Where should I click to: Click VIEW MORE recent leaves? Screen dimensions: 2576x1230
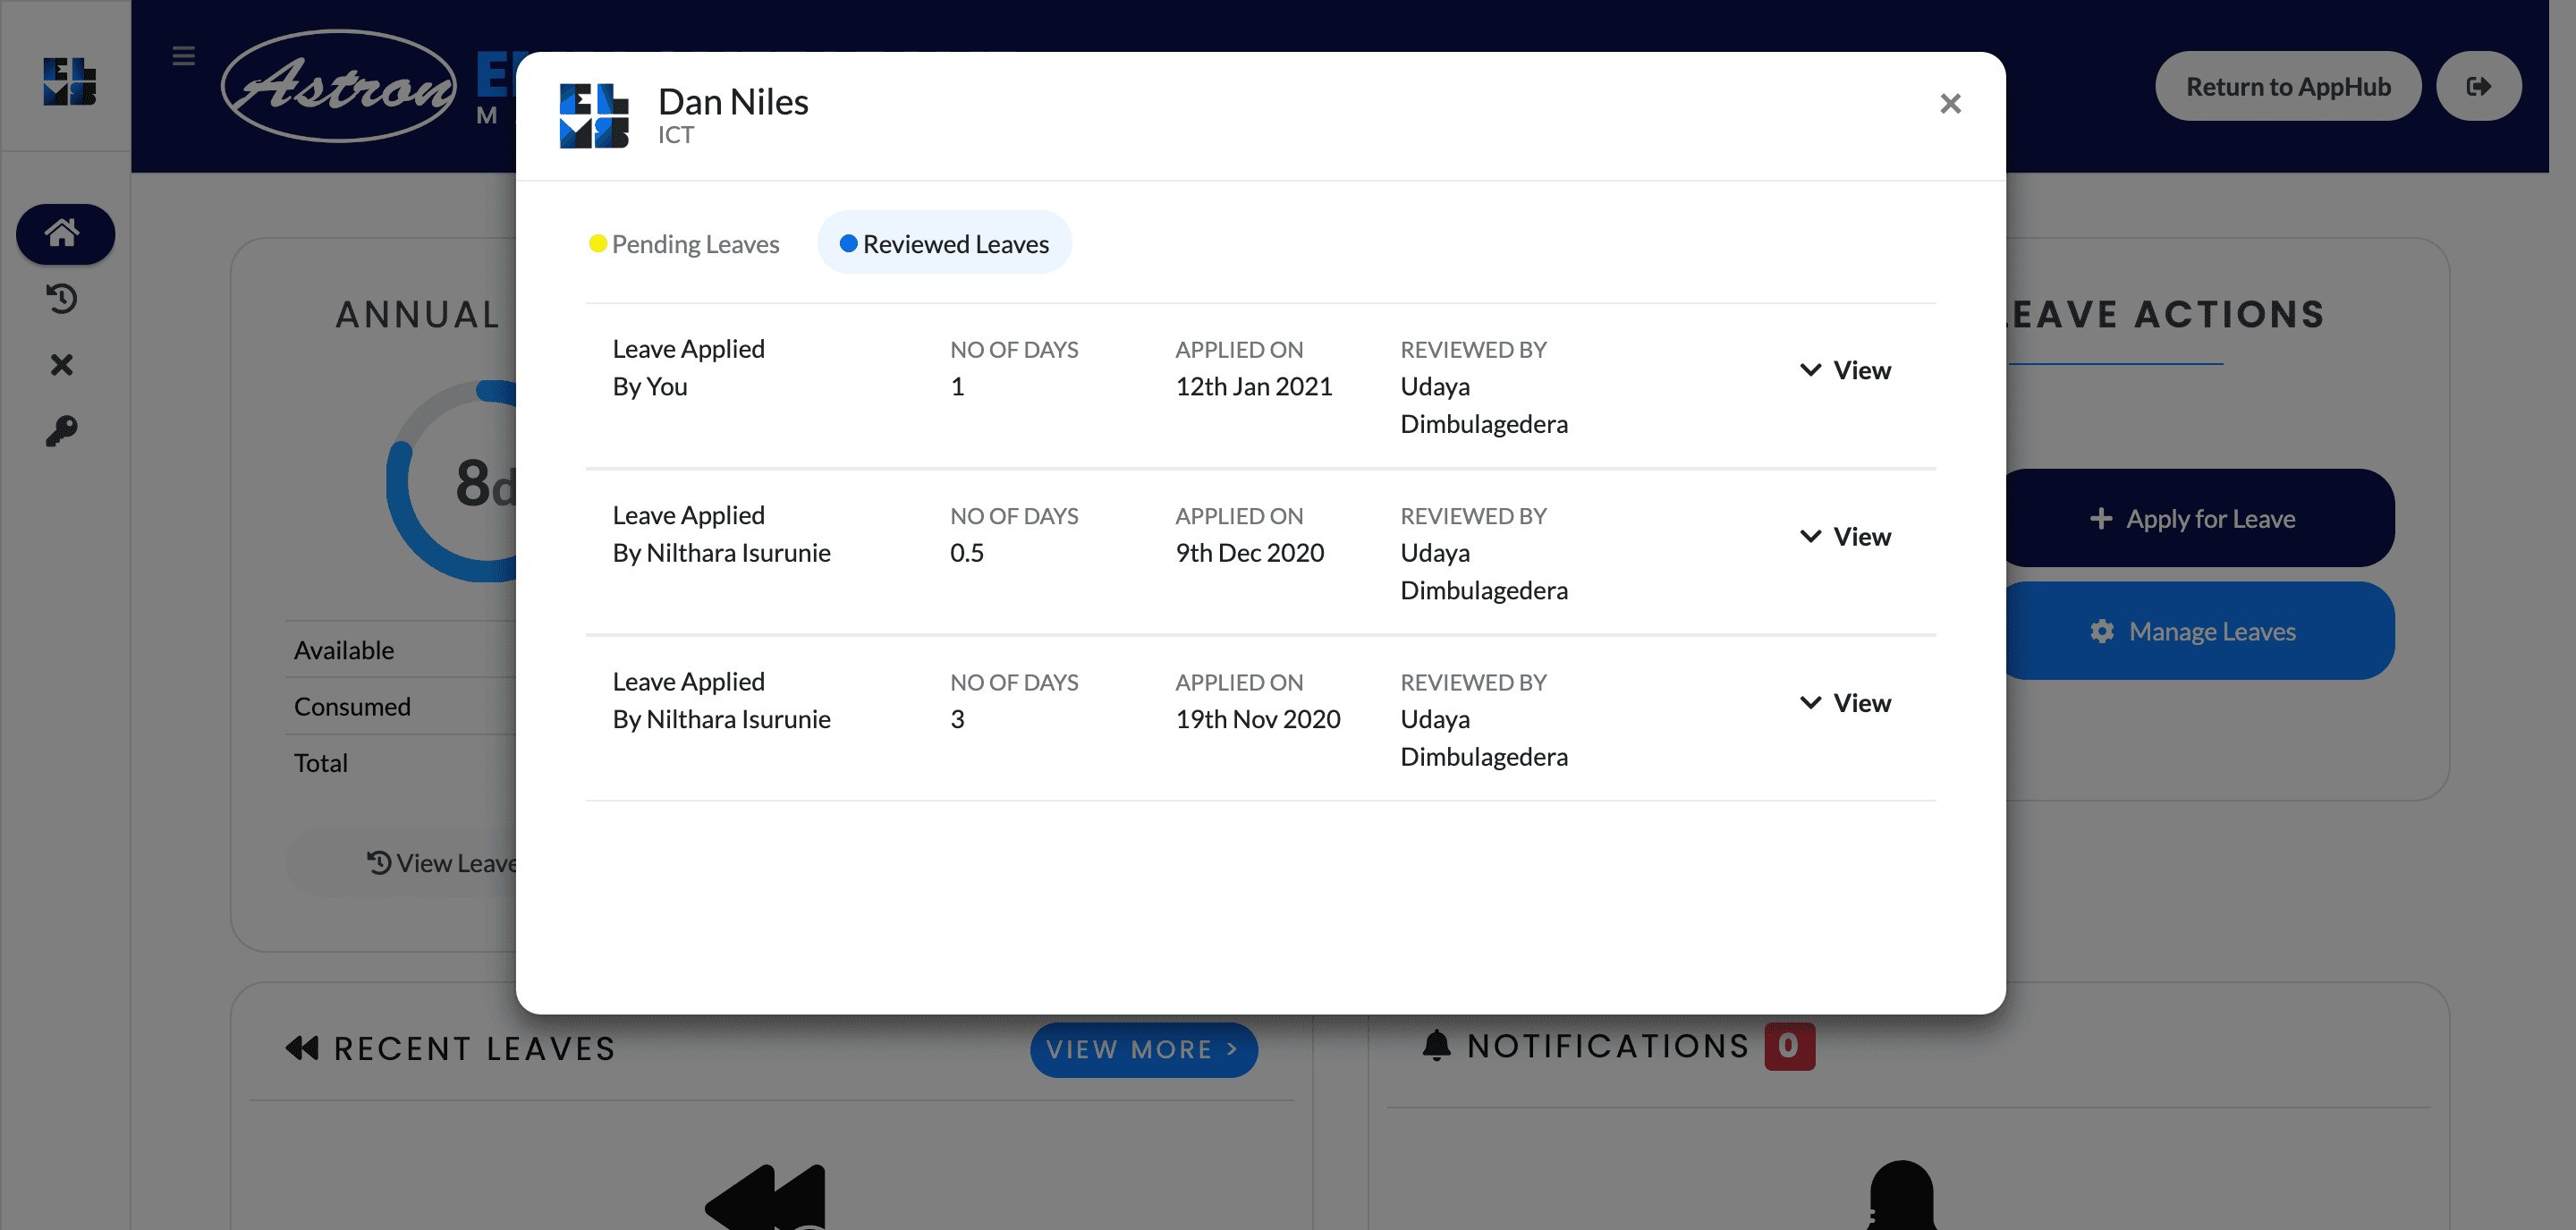coord(1143,1049)
